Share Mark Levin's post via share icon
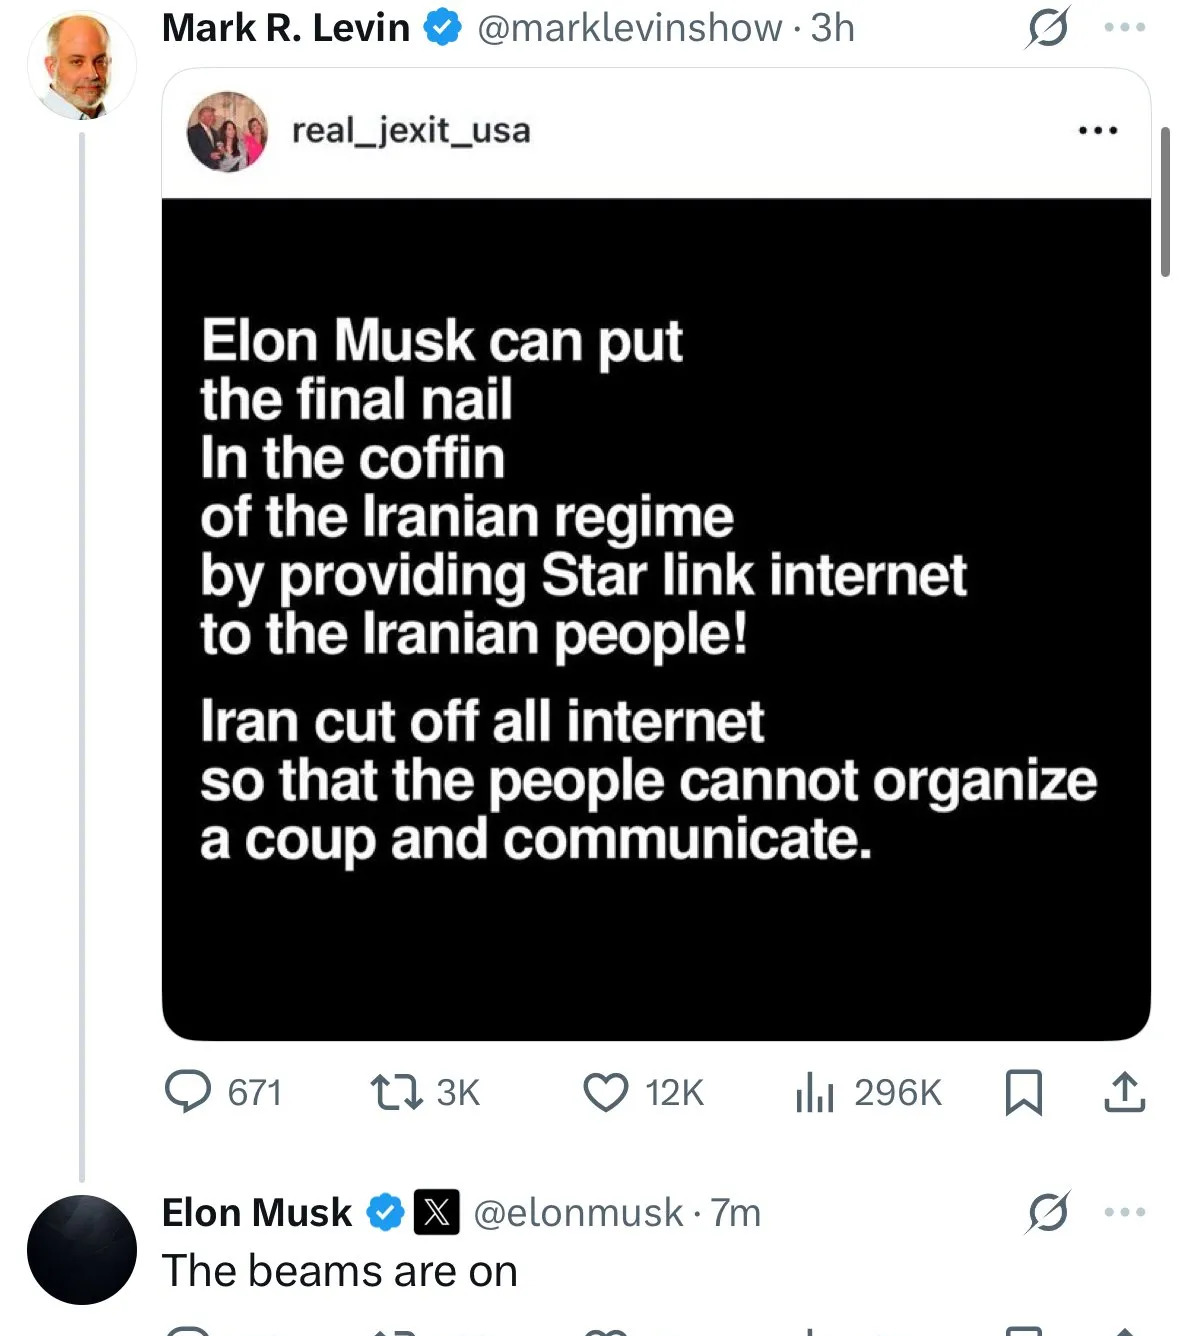 (1124, 1092)
